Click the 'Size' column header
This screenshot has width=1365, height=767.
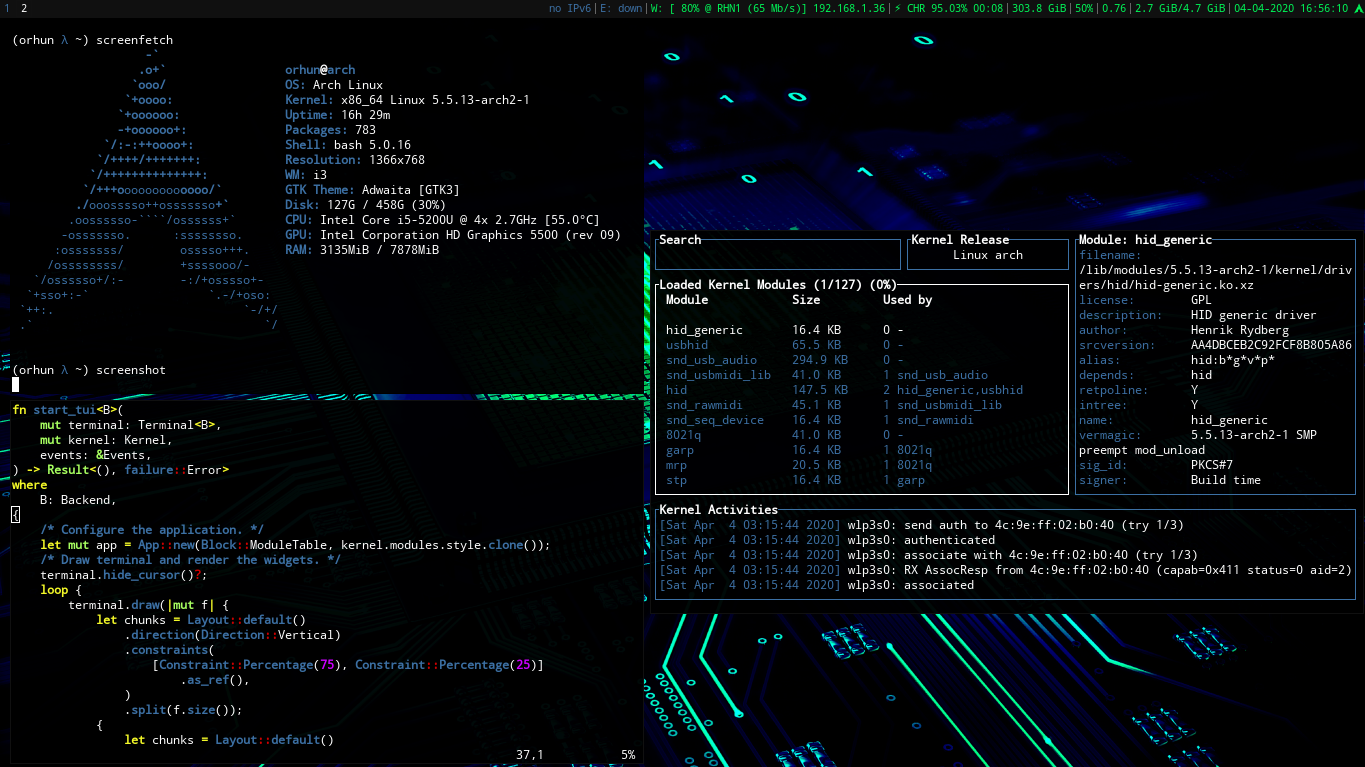(x=806, y=300)
